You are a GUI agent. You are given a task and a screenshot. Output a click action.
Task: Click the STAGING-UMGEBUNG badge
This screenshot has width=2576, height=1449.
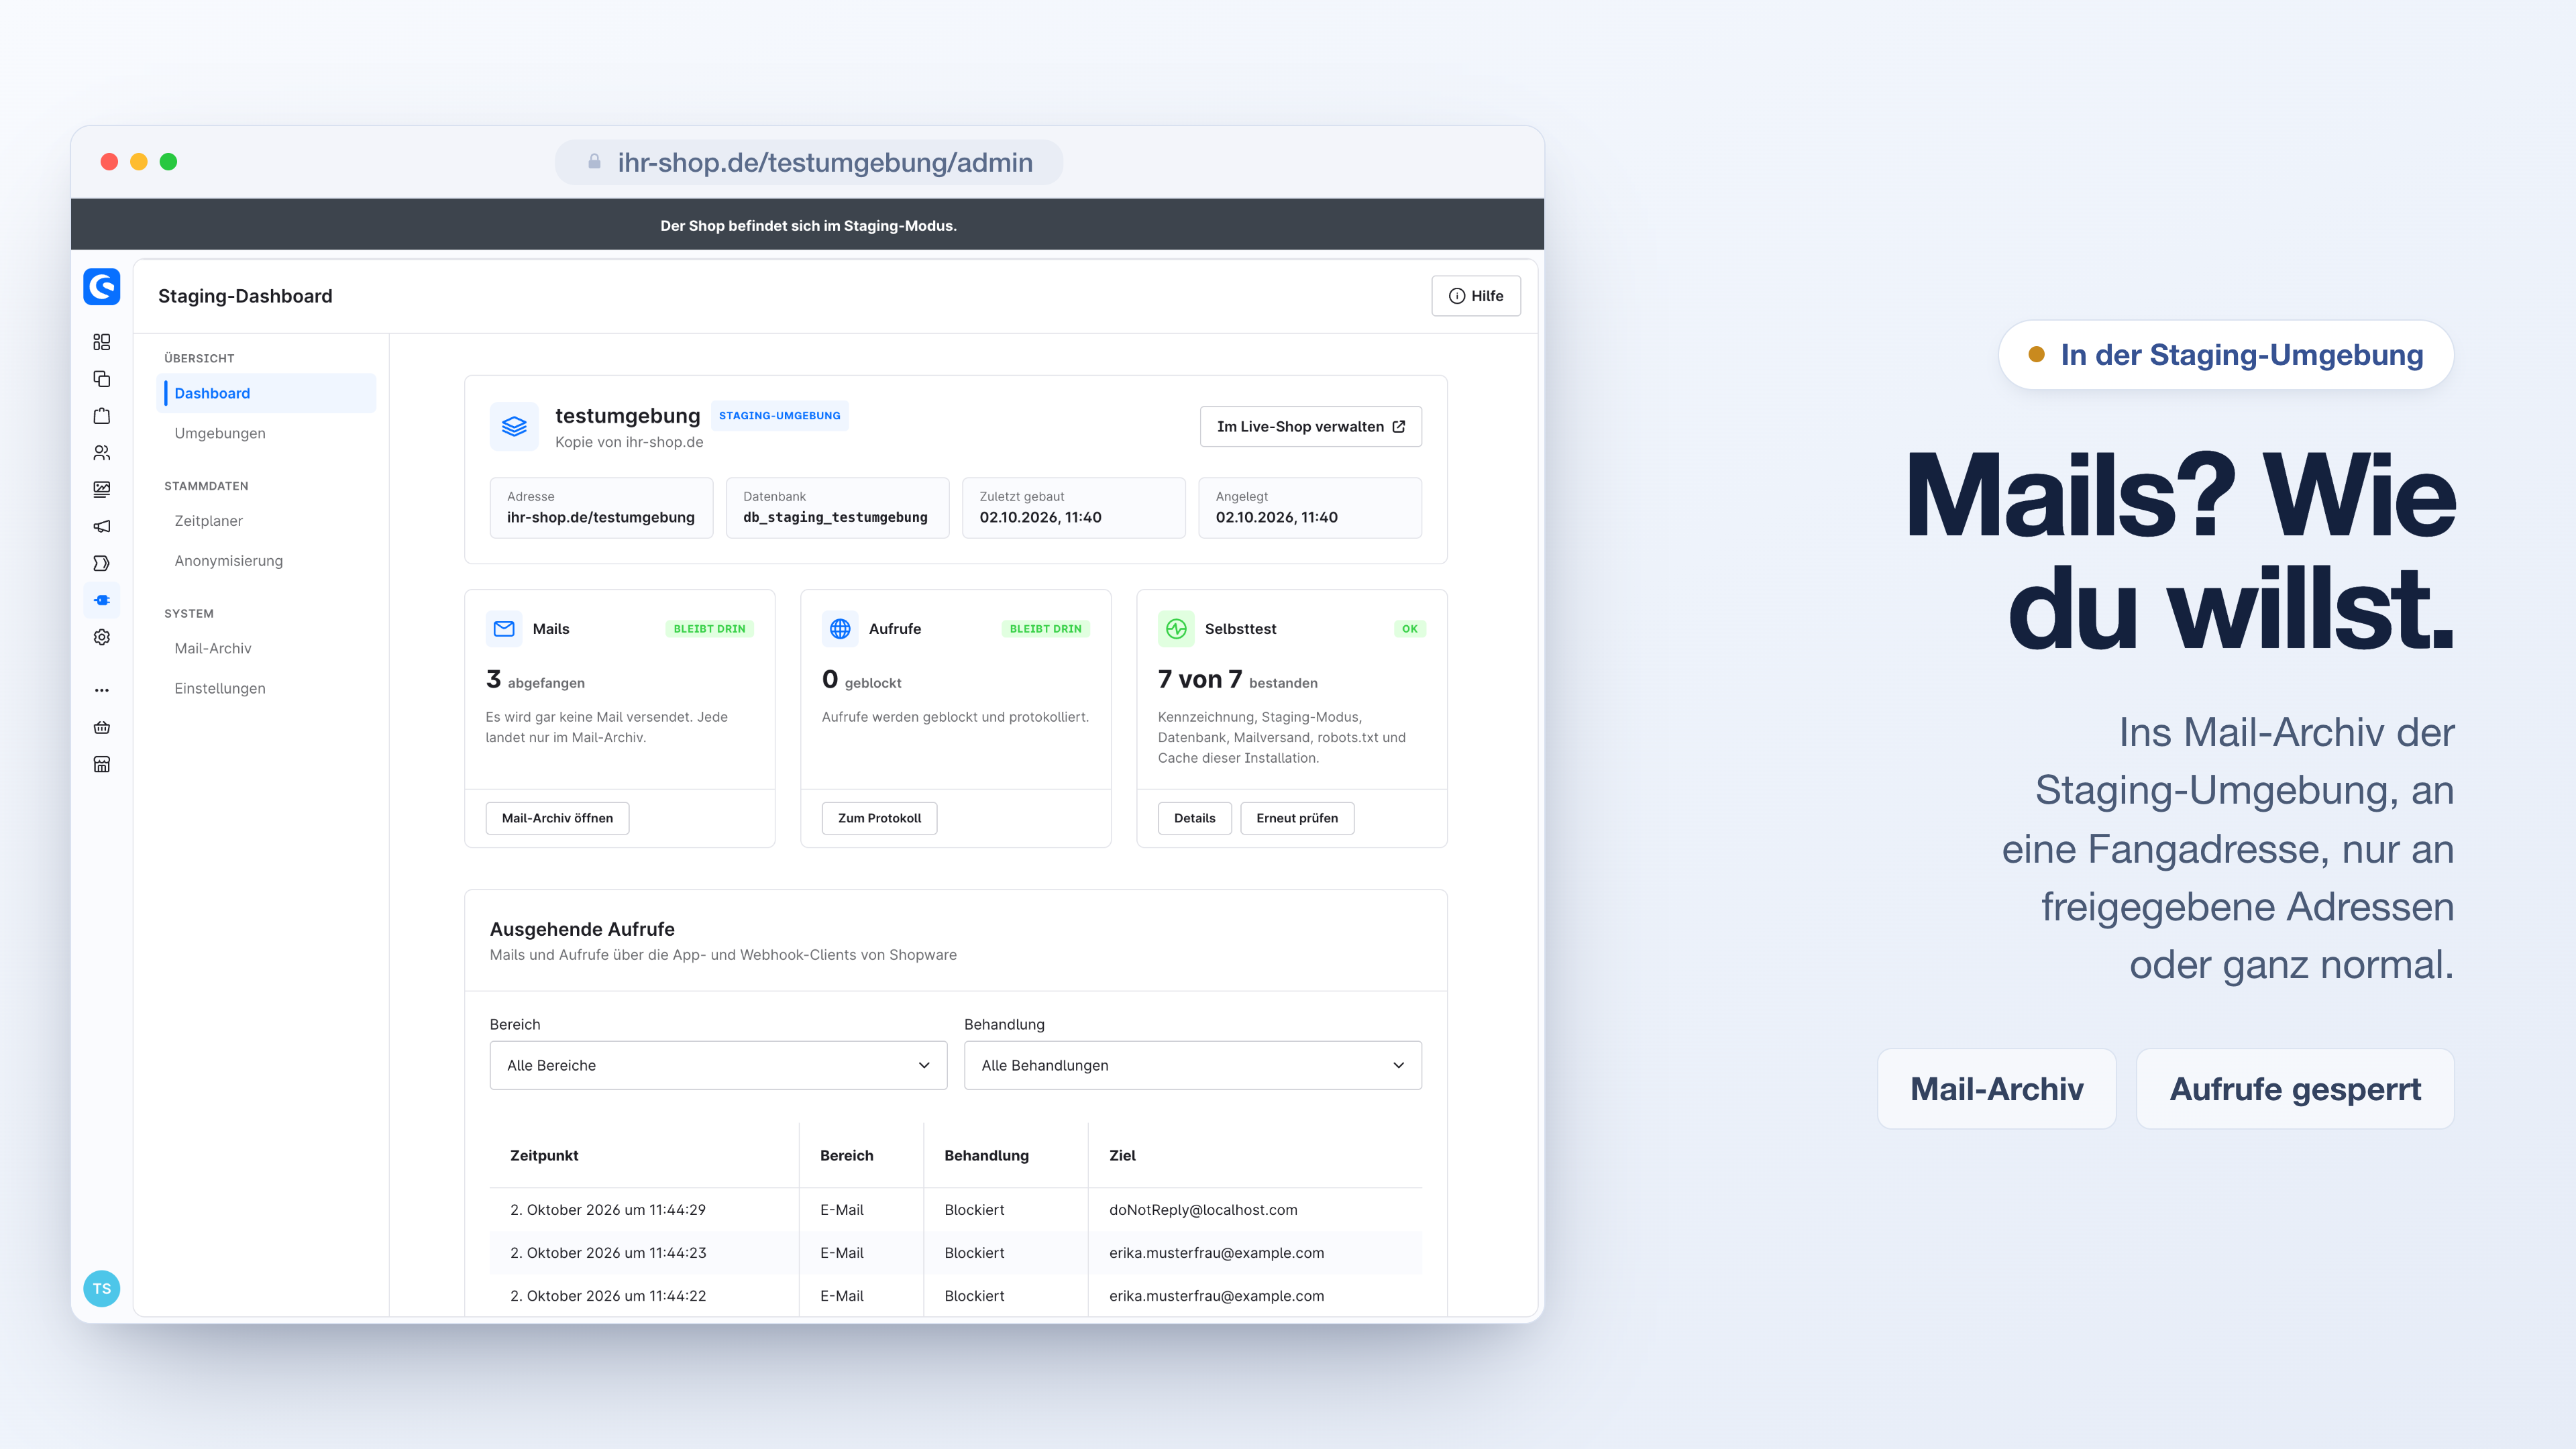[x=780, y=415]
